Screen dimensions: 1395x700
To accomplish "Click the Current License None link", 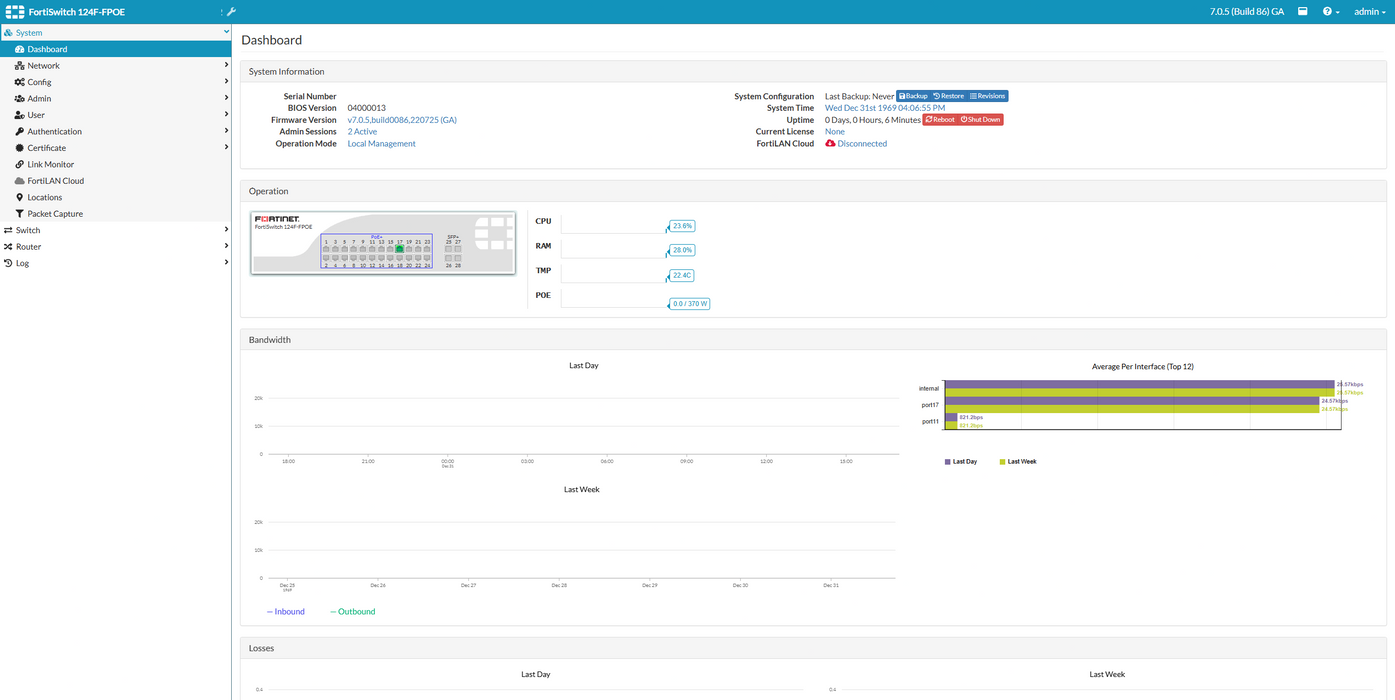I will [x=834, y=132].
